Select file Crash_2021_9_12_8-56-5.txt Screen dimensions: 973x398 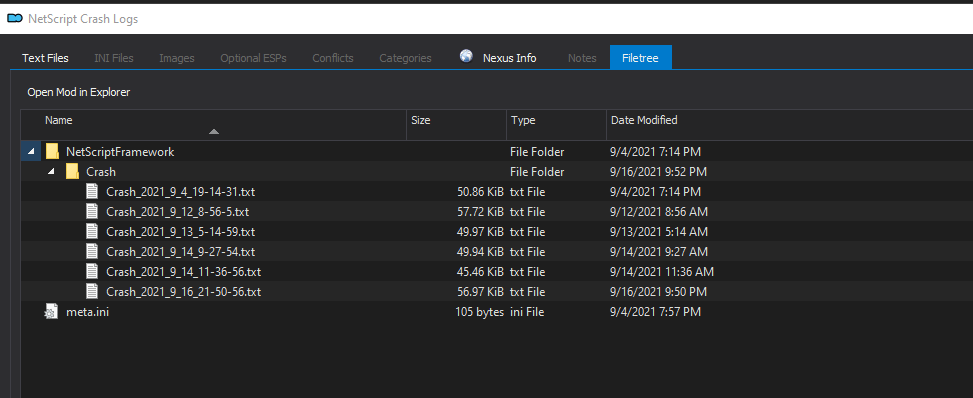(x=177, y=212)
